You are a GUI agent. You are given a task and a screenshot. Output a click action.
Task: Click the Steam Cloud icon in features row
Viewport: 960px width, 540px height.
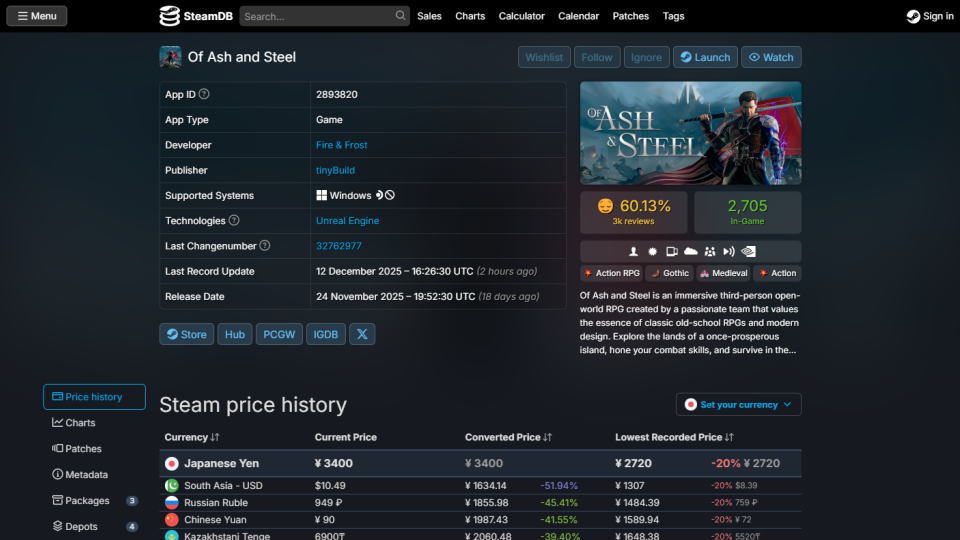coord(690,251)
